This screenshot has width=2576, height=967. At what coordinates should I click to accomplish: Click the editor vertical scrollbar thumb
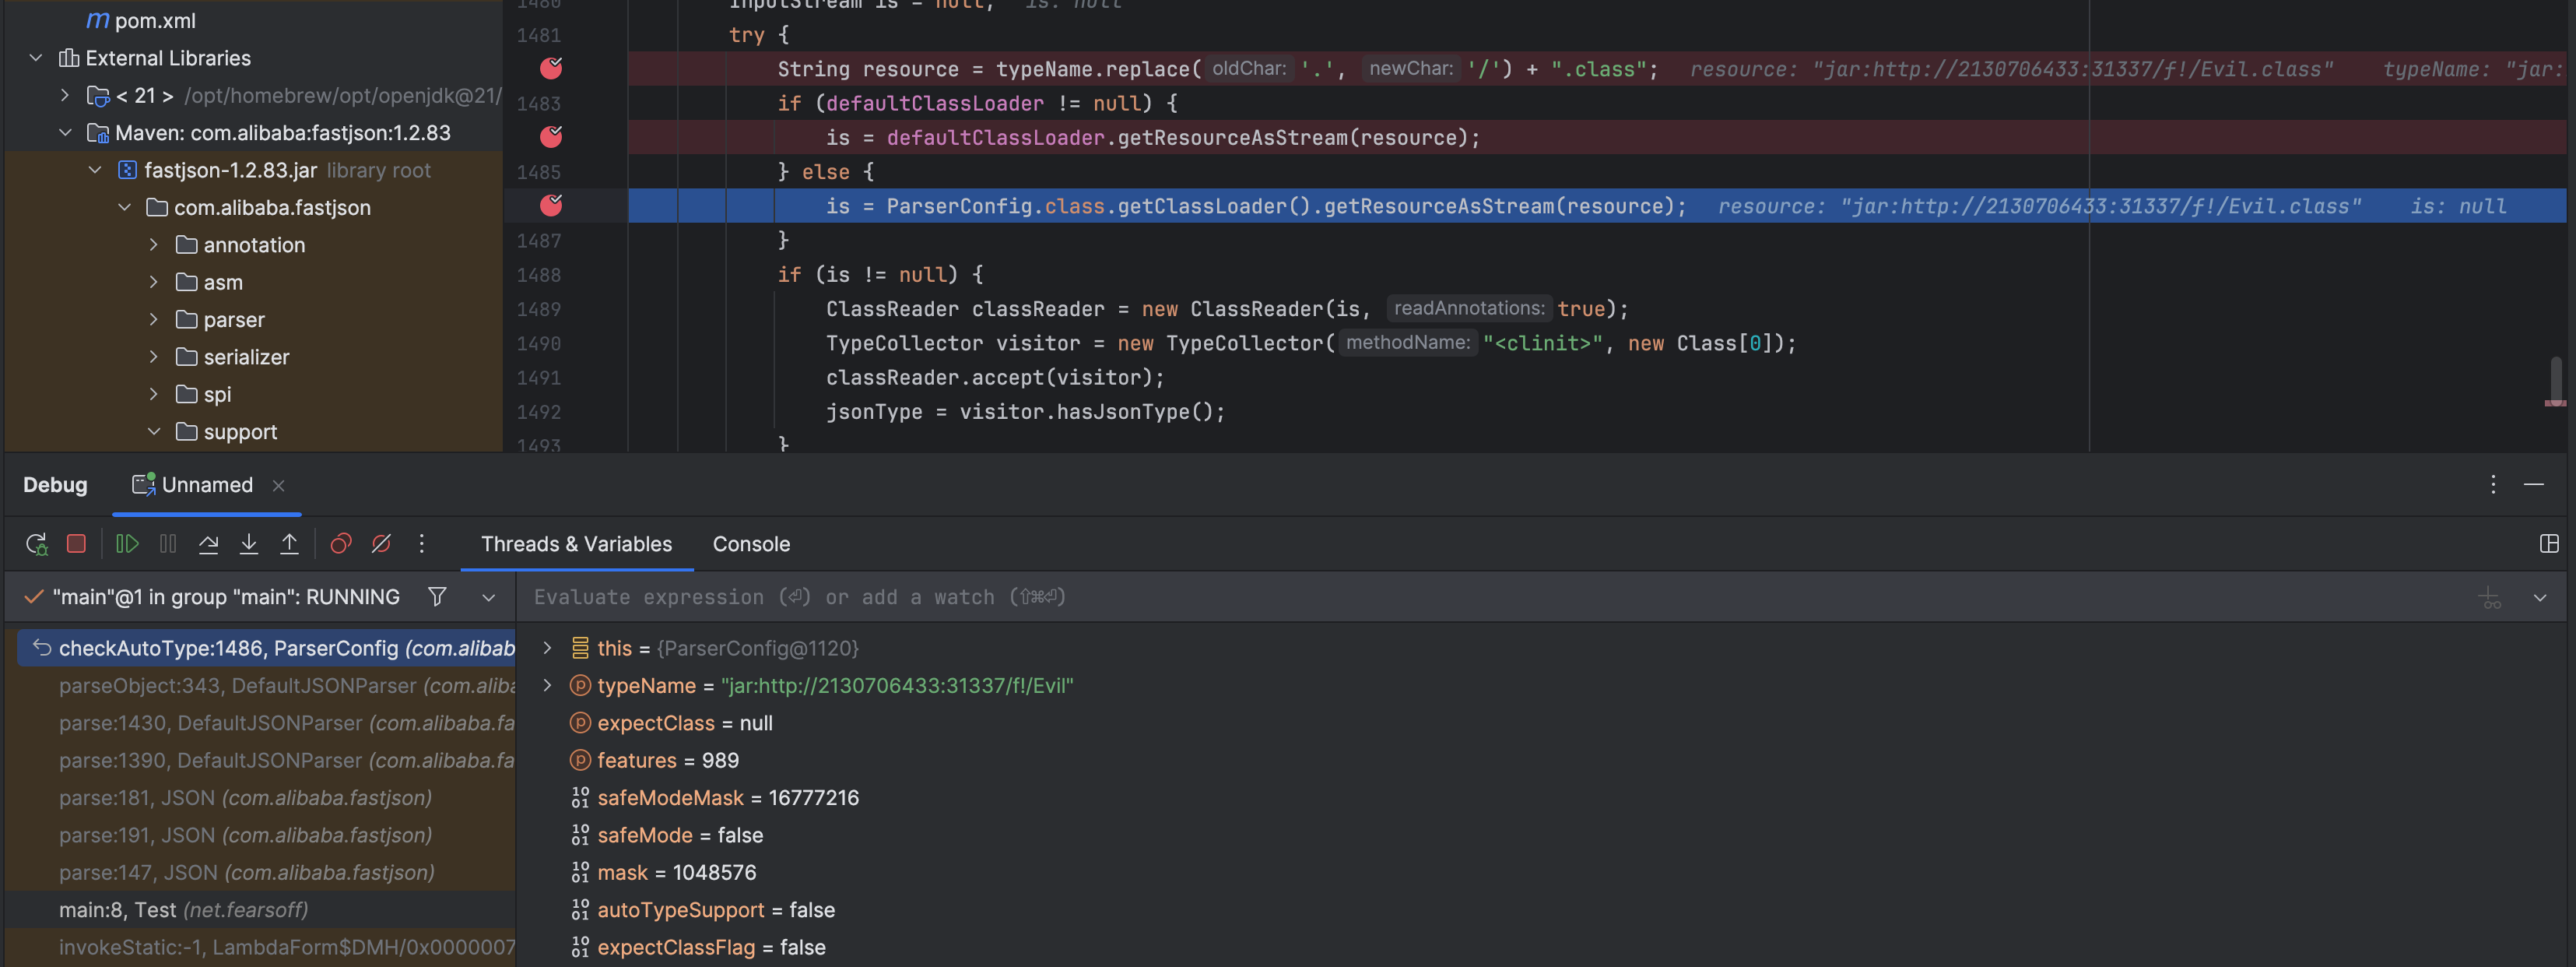2555,380
